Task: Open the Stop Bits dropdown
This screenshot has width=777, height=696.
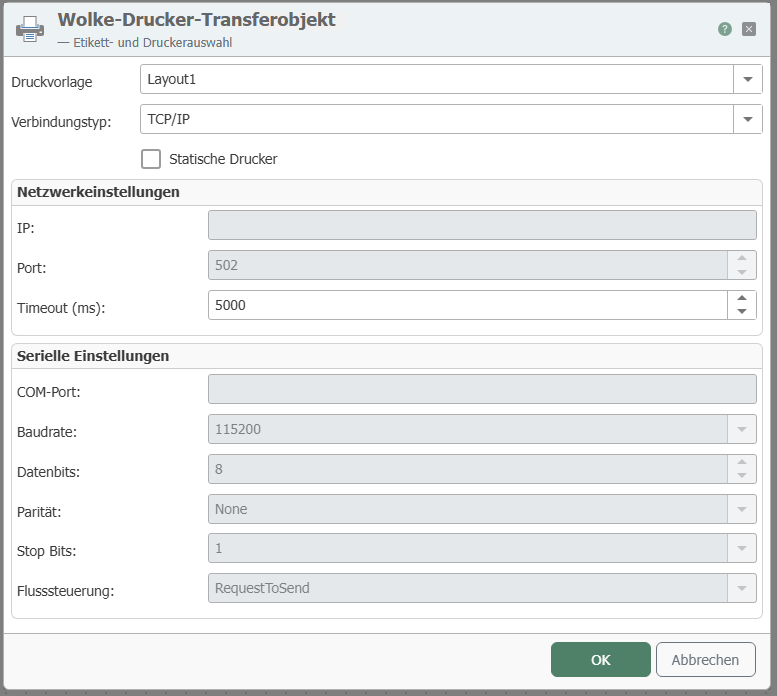Action: click(x=741, y=548)
